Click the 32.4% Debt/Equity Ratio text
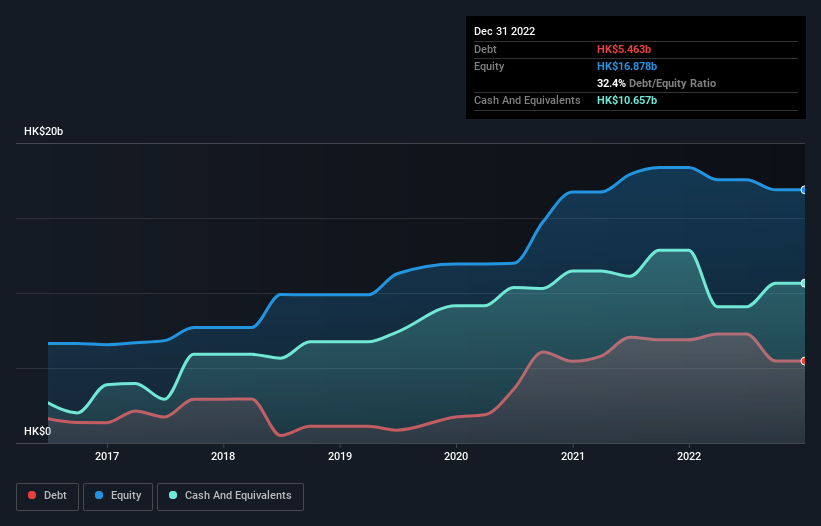The image size is (821, 526). 656,83
